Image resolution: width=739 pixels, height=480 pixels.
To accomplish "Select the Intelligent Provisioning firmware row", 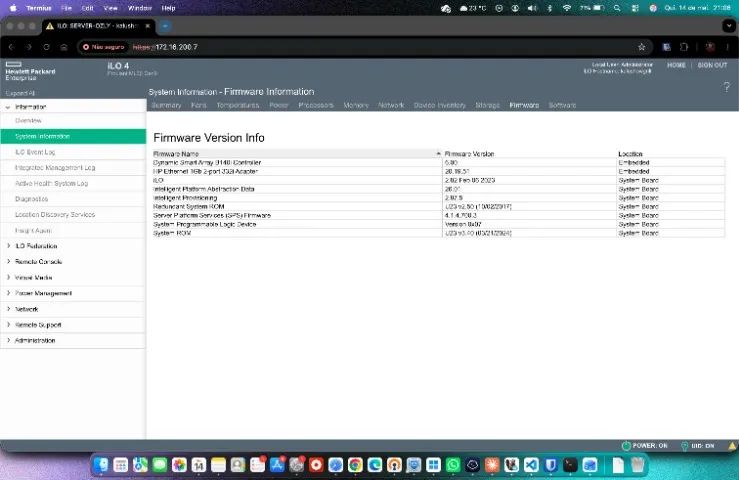I will click(439, 198).
